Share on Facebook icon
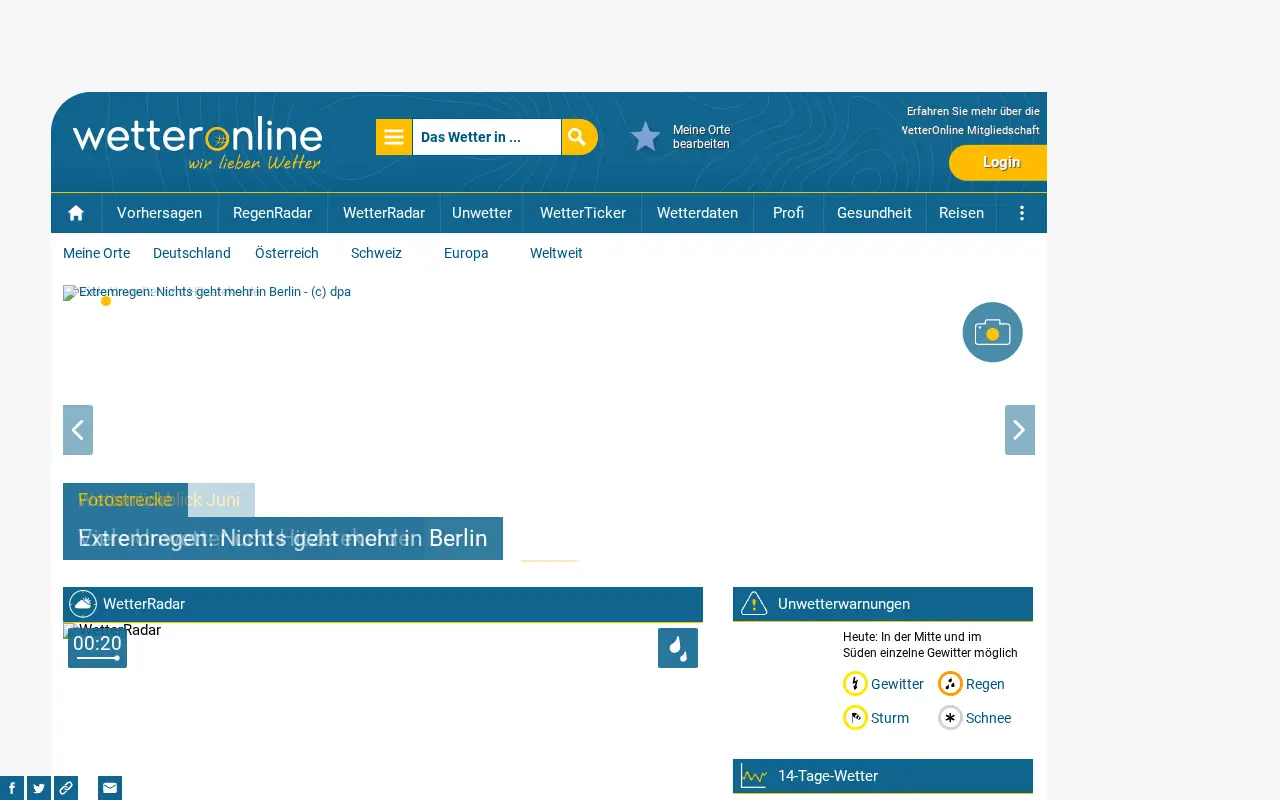This screenshot has width=1280, height=800. (x=12, y=788)
